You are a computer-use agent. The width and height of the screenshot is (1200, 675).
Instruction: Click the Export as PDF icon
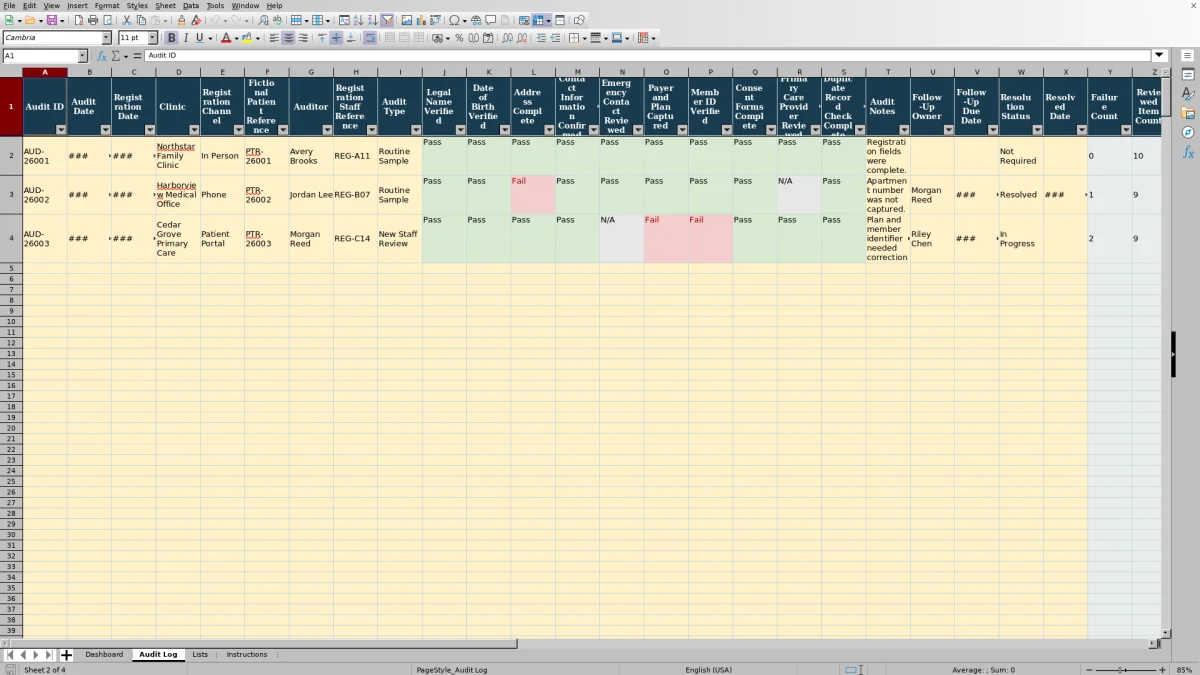78,20
